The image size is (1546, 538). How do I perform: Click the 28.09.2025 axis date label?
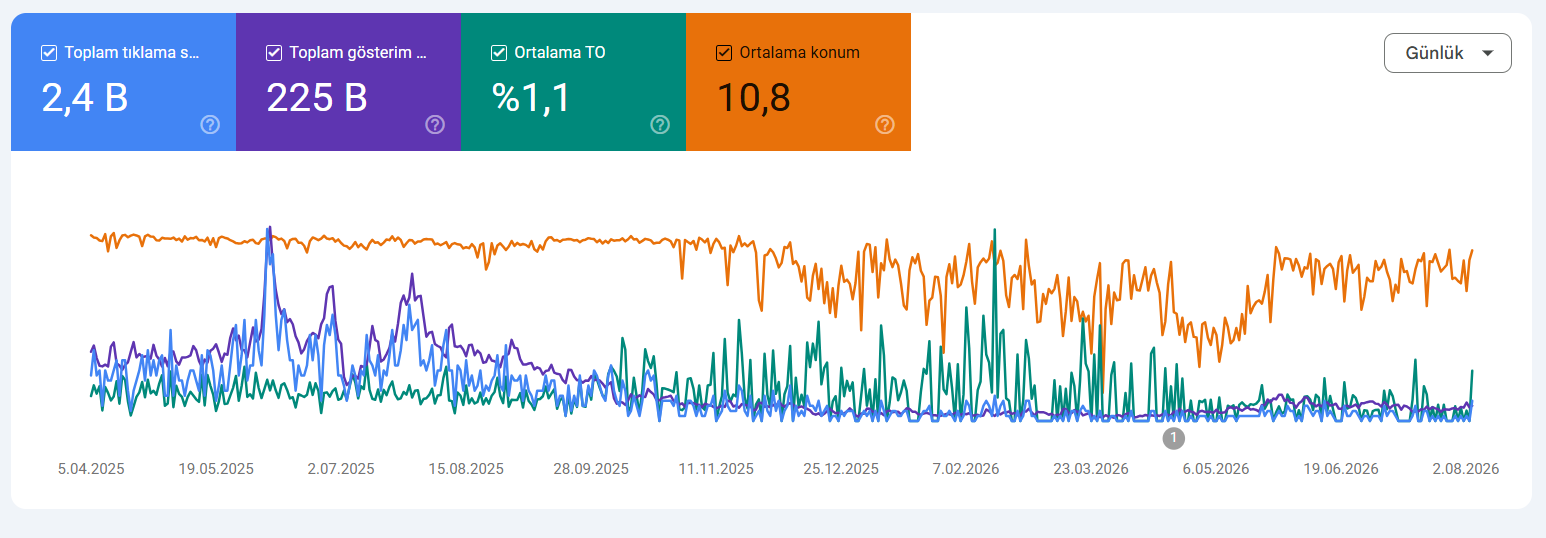click(591, 469)
